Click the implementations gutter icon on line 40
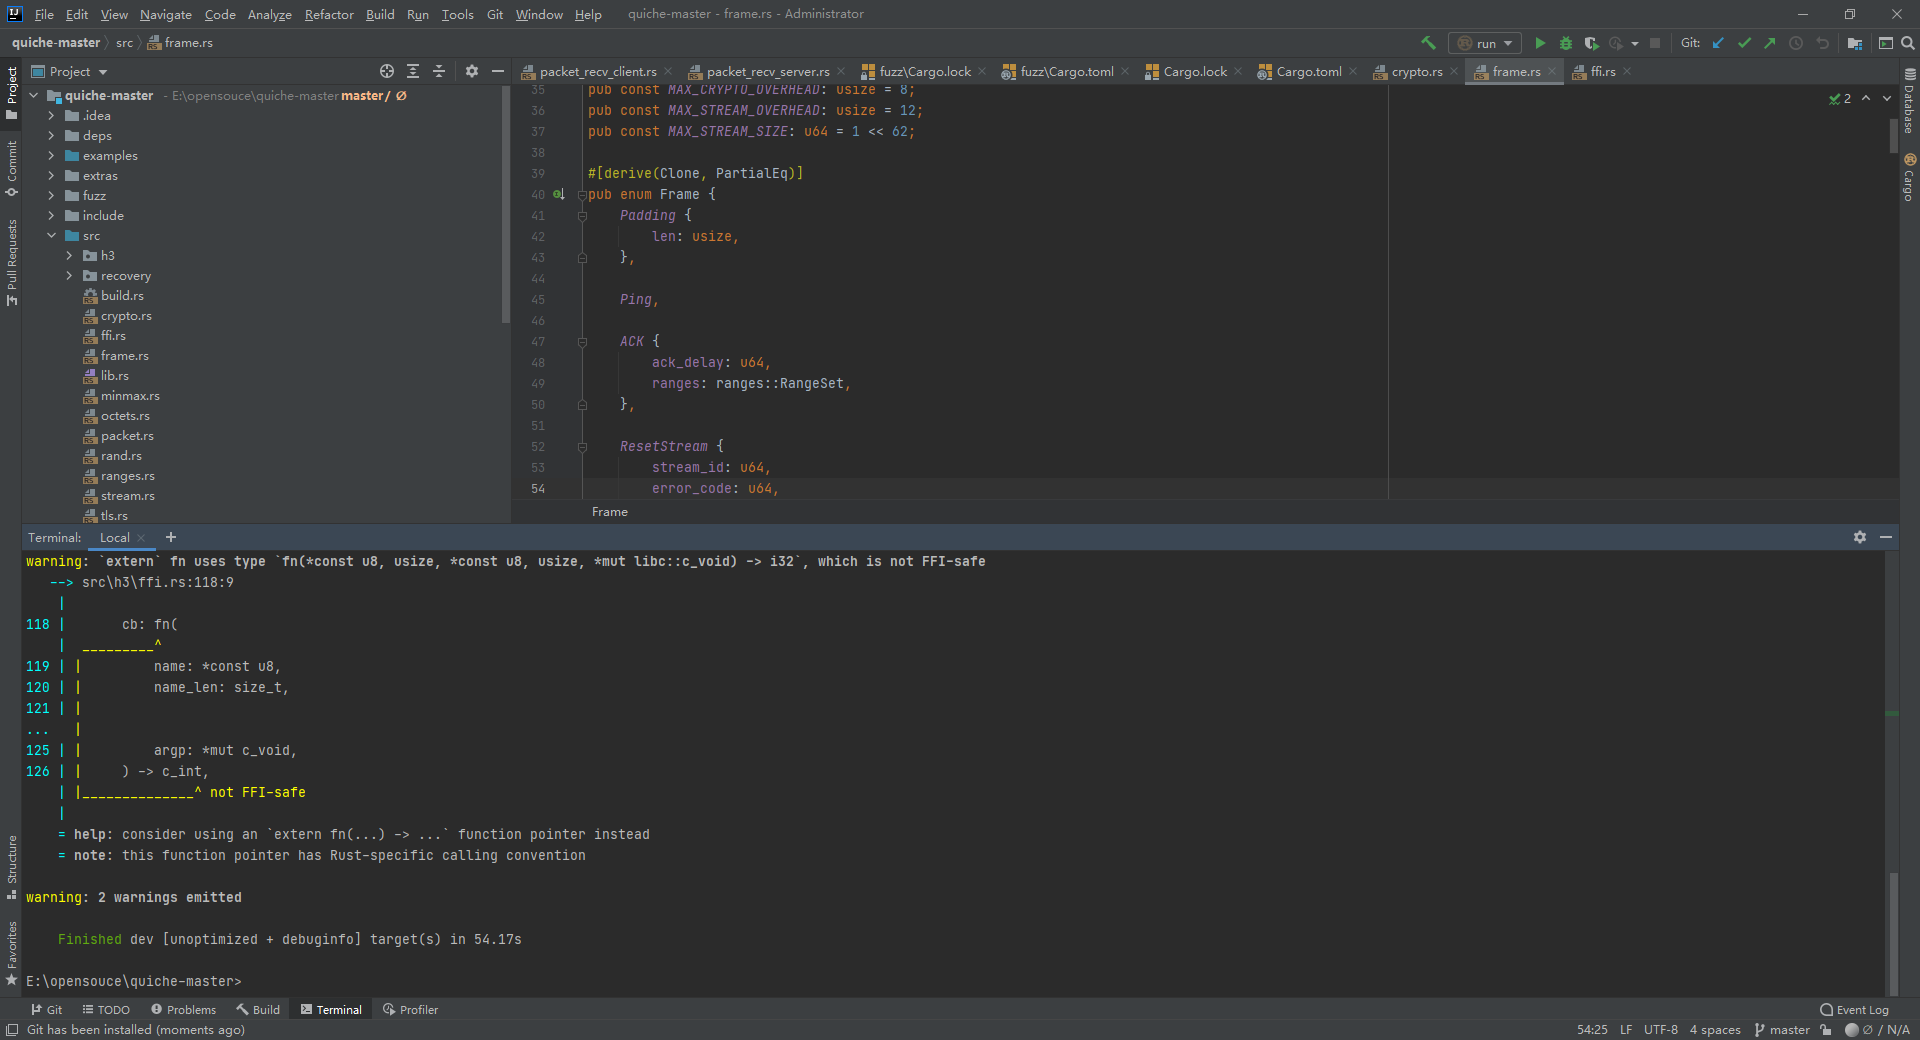Viewport: 1920px width, 1040px height. [559, 194]
